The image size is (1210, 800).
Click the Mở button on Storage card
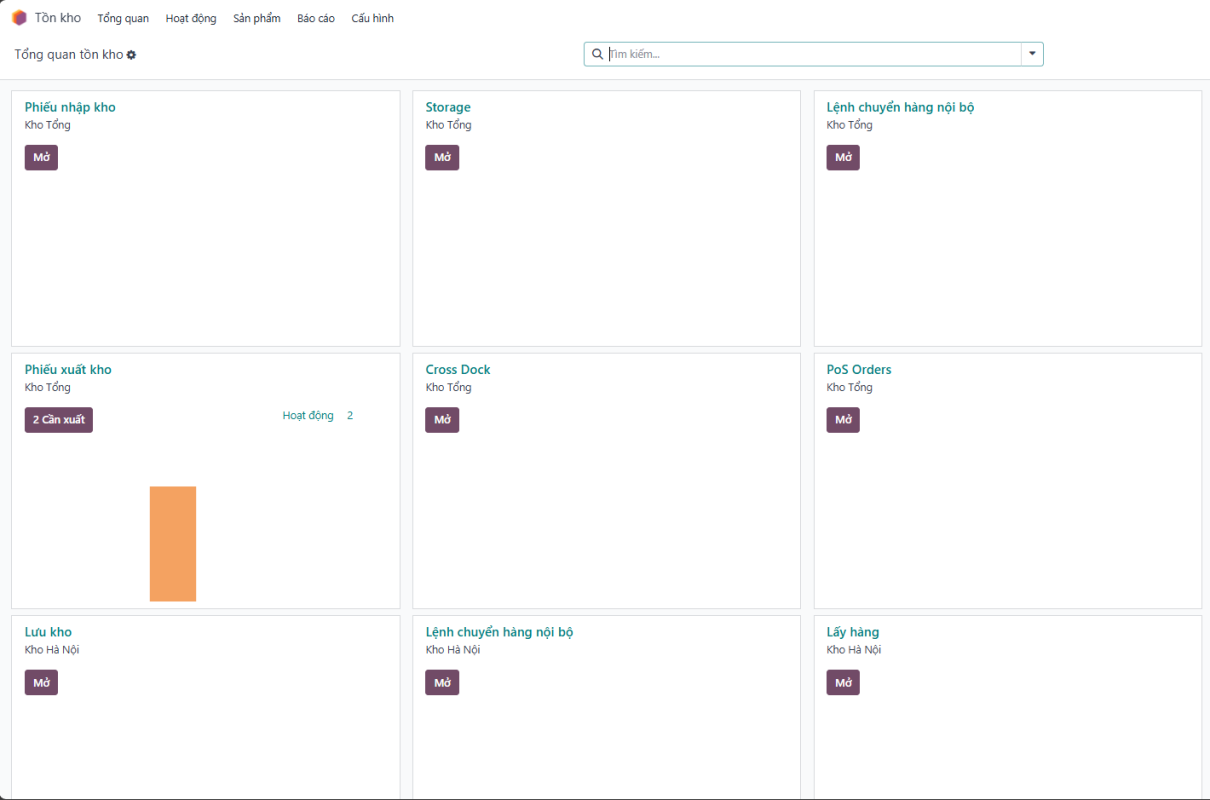(x=442, y=158)
